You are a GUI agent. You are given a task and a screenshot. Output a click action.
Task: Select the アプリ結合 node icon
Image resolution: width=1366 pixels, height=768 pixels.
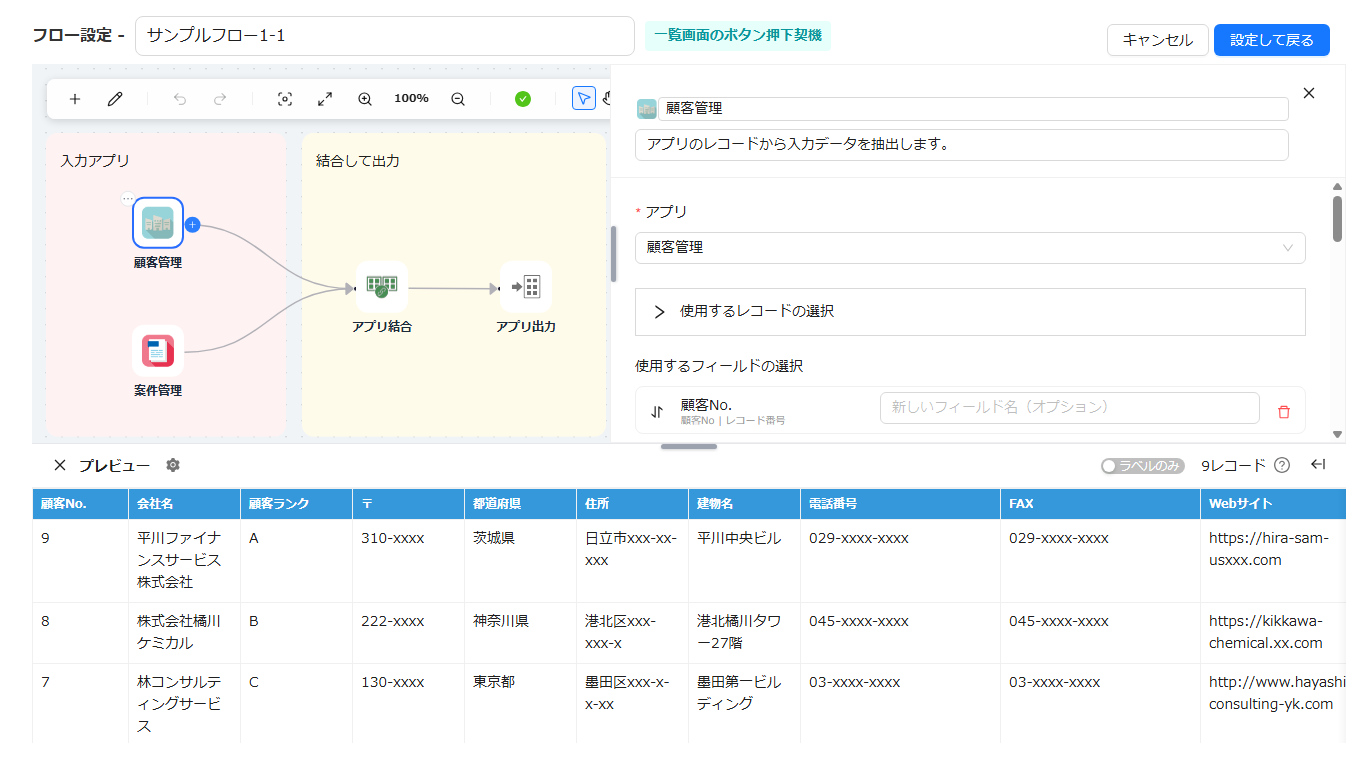point(382,287)
